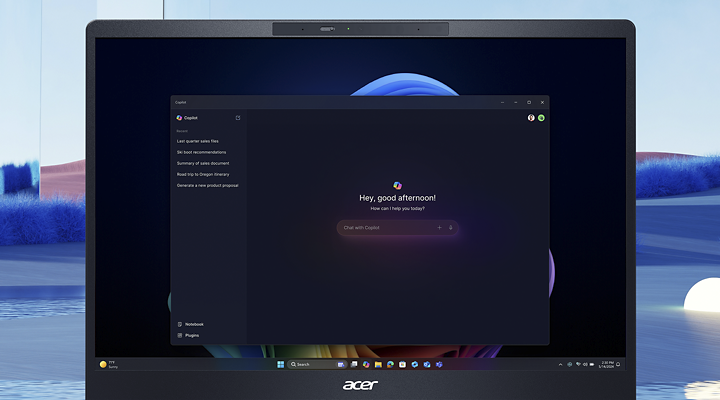
Task: Select 'Road trip to Oregon itinerary' chat
Action: [203, 174]
